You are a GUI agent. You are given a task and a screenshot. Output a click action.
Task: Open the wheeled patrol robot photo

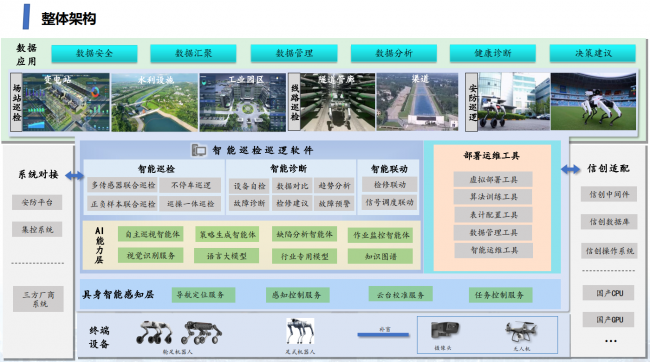click(x=514, y=102)
